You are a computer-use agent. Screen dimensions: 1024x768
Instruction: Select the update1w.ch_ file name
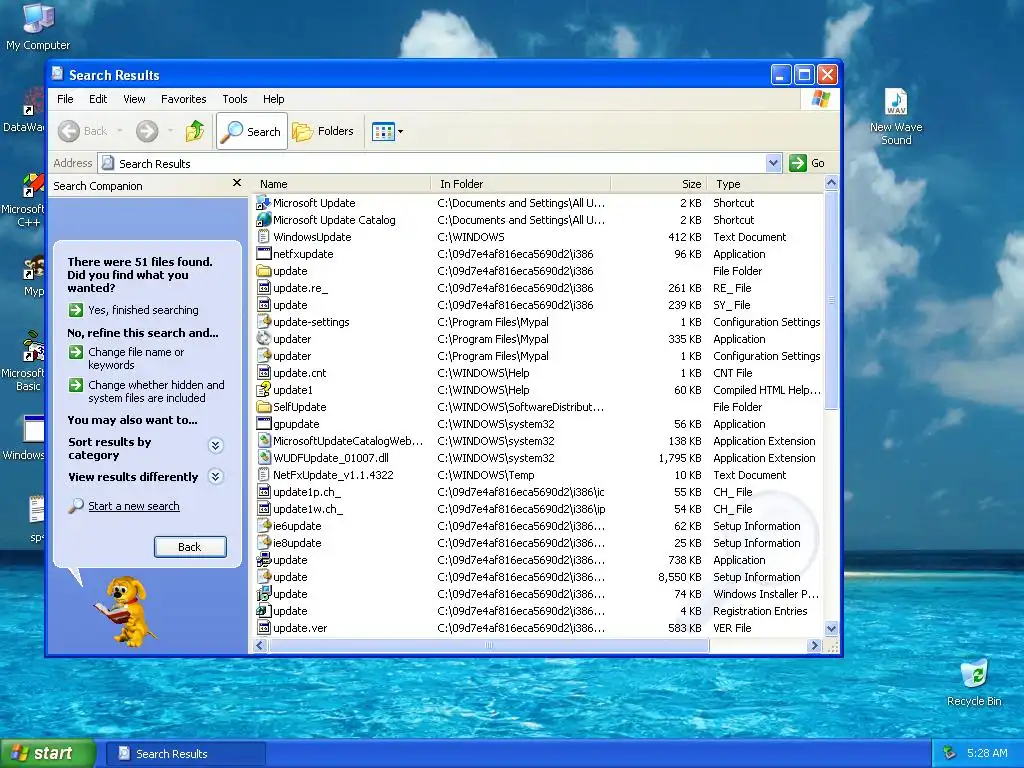tap(308, 509)
